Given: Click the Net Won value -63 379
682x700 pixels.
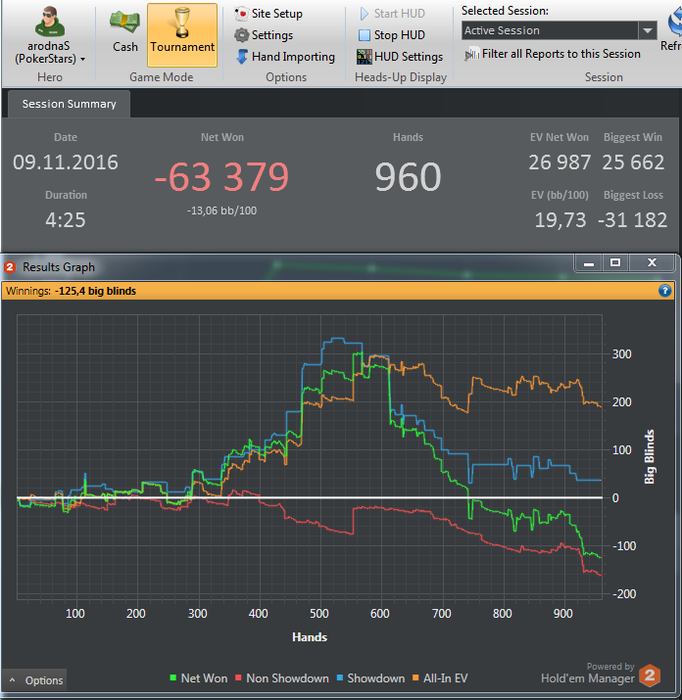Looking at the screenshot, I should pos(222,177).
